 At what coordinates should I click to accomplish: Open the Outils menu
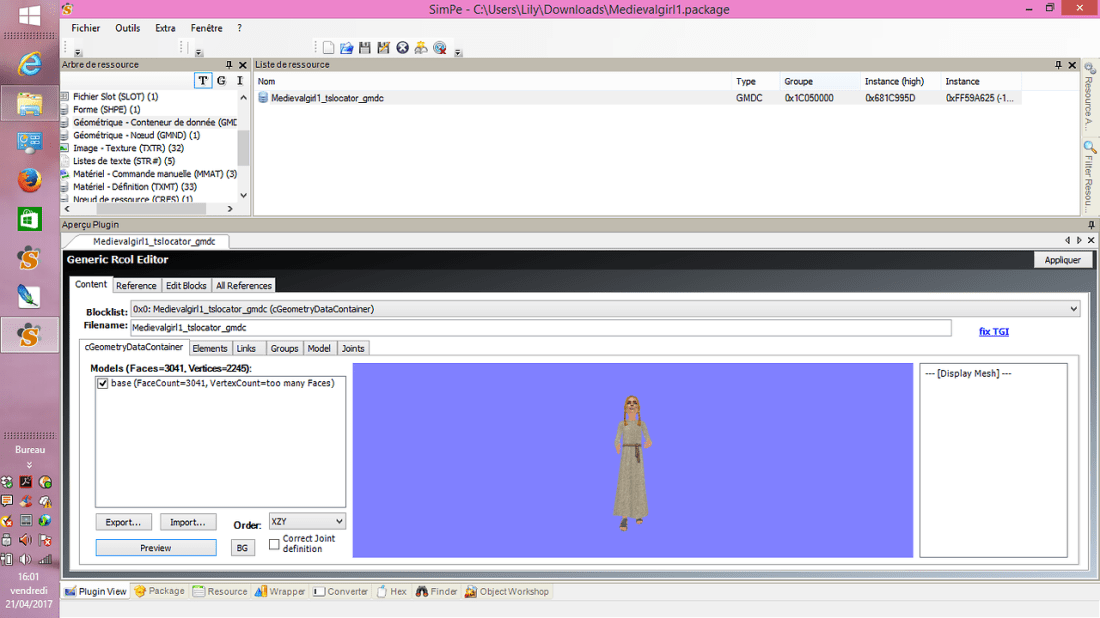(127, 28)
